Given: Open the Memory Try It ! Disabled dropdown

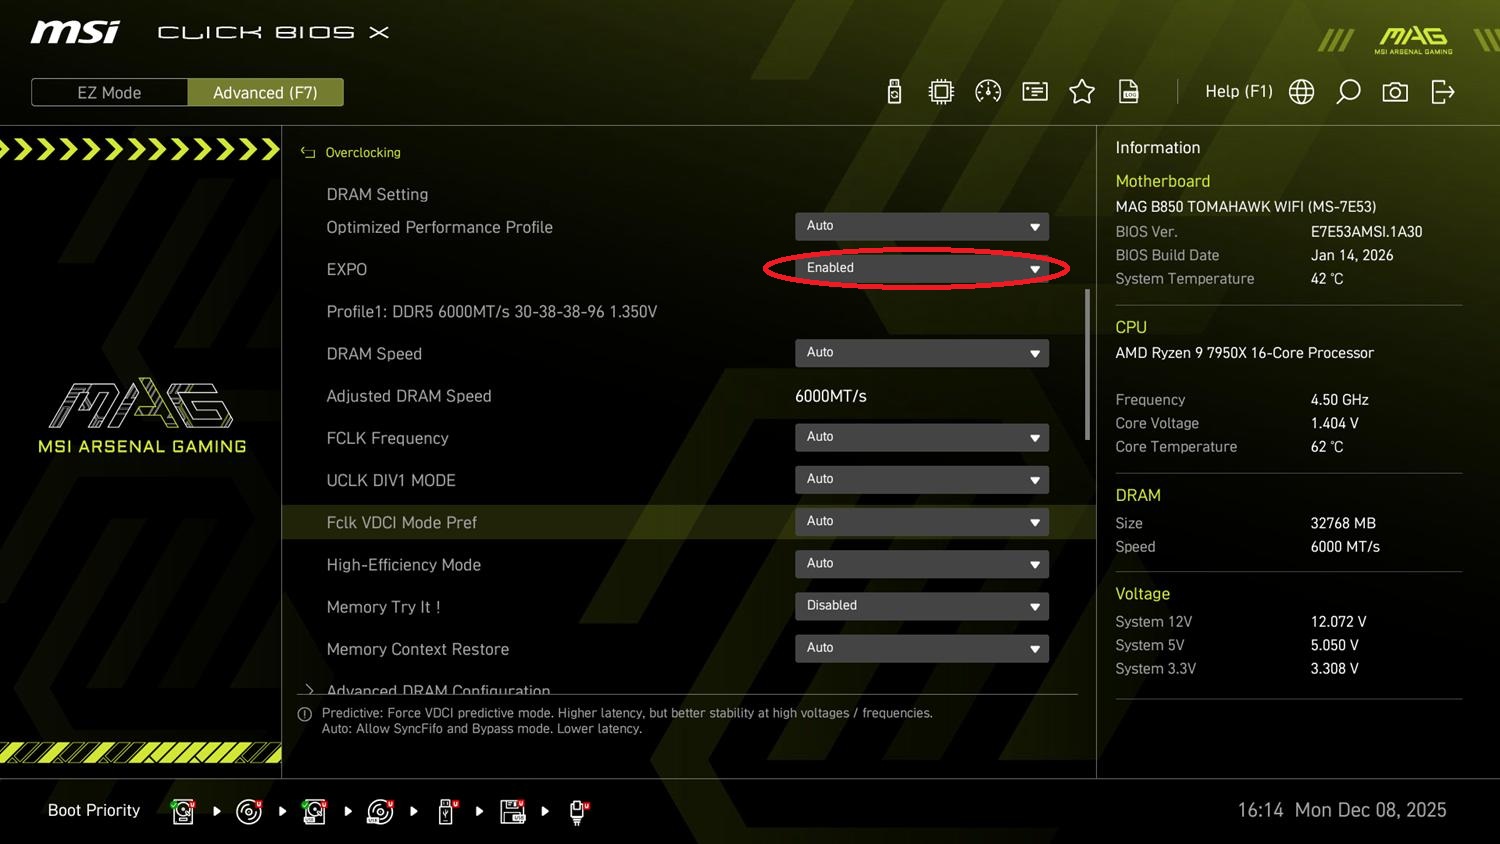Looking at the screenshot, I should point(921,606).
